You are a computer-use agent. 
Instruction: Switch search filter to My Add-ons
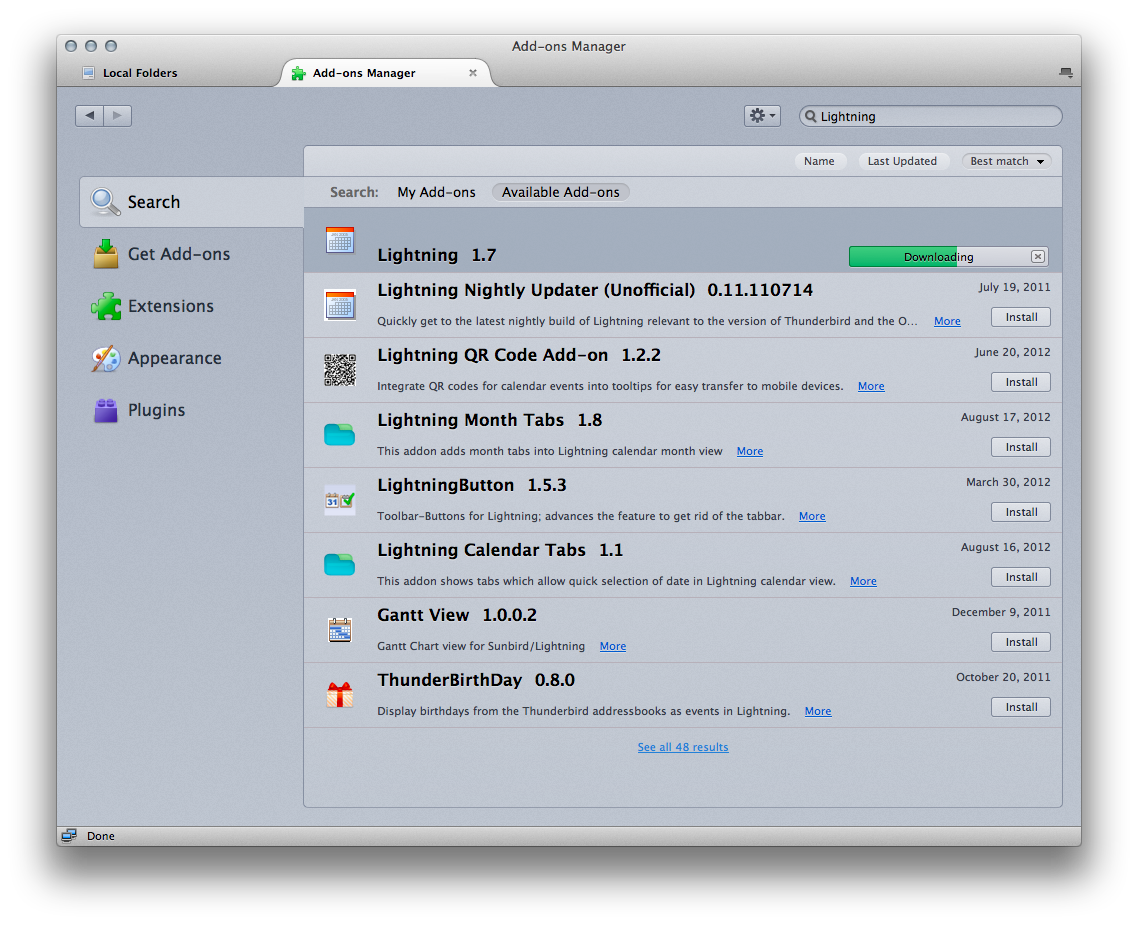click(436, 192)
